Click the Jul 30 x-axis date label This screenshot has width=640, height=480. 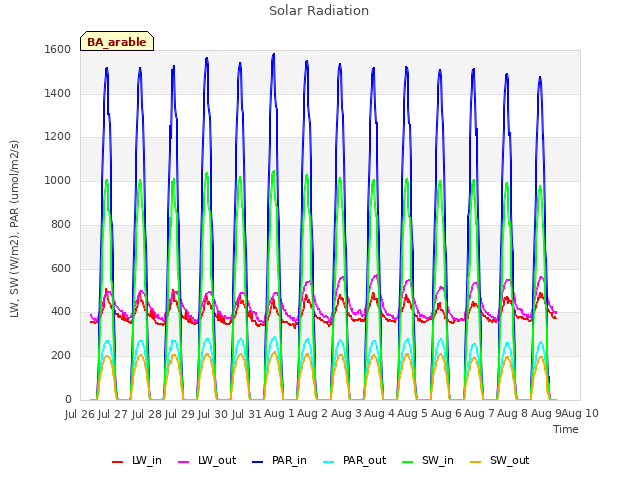click(x=213, y=414)
